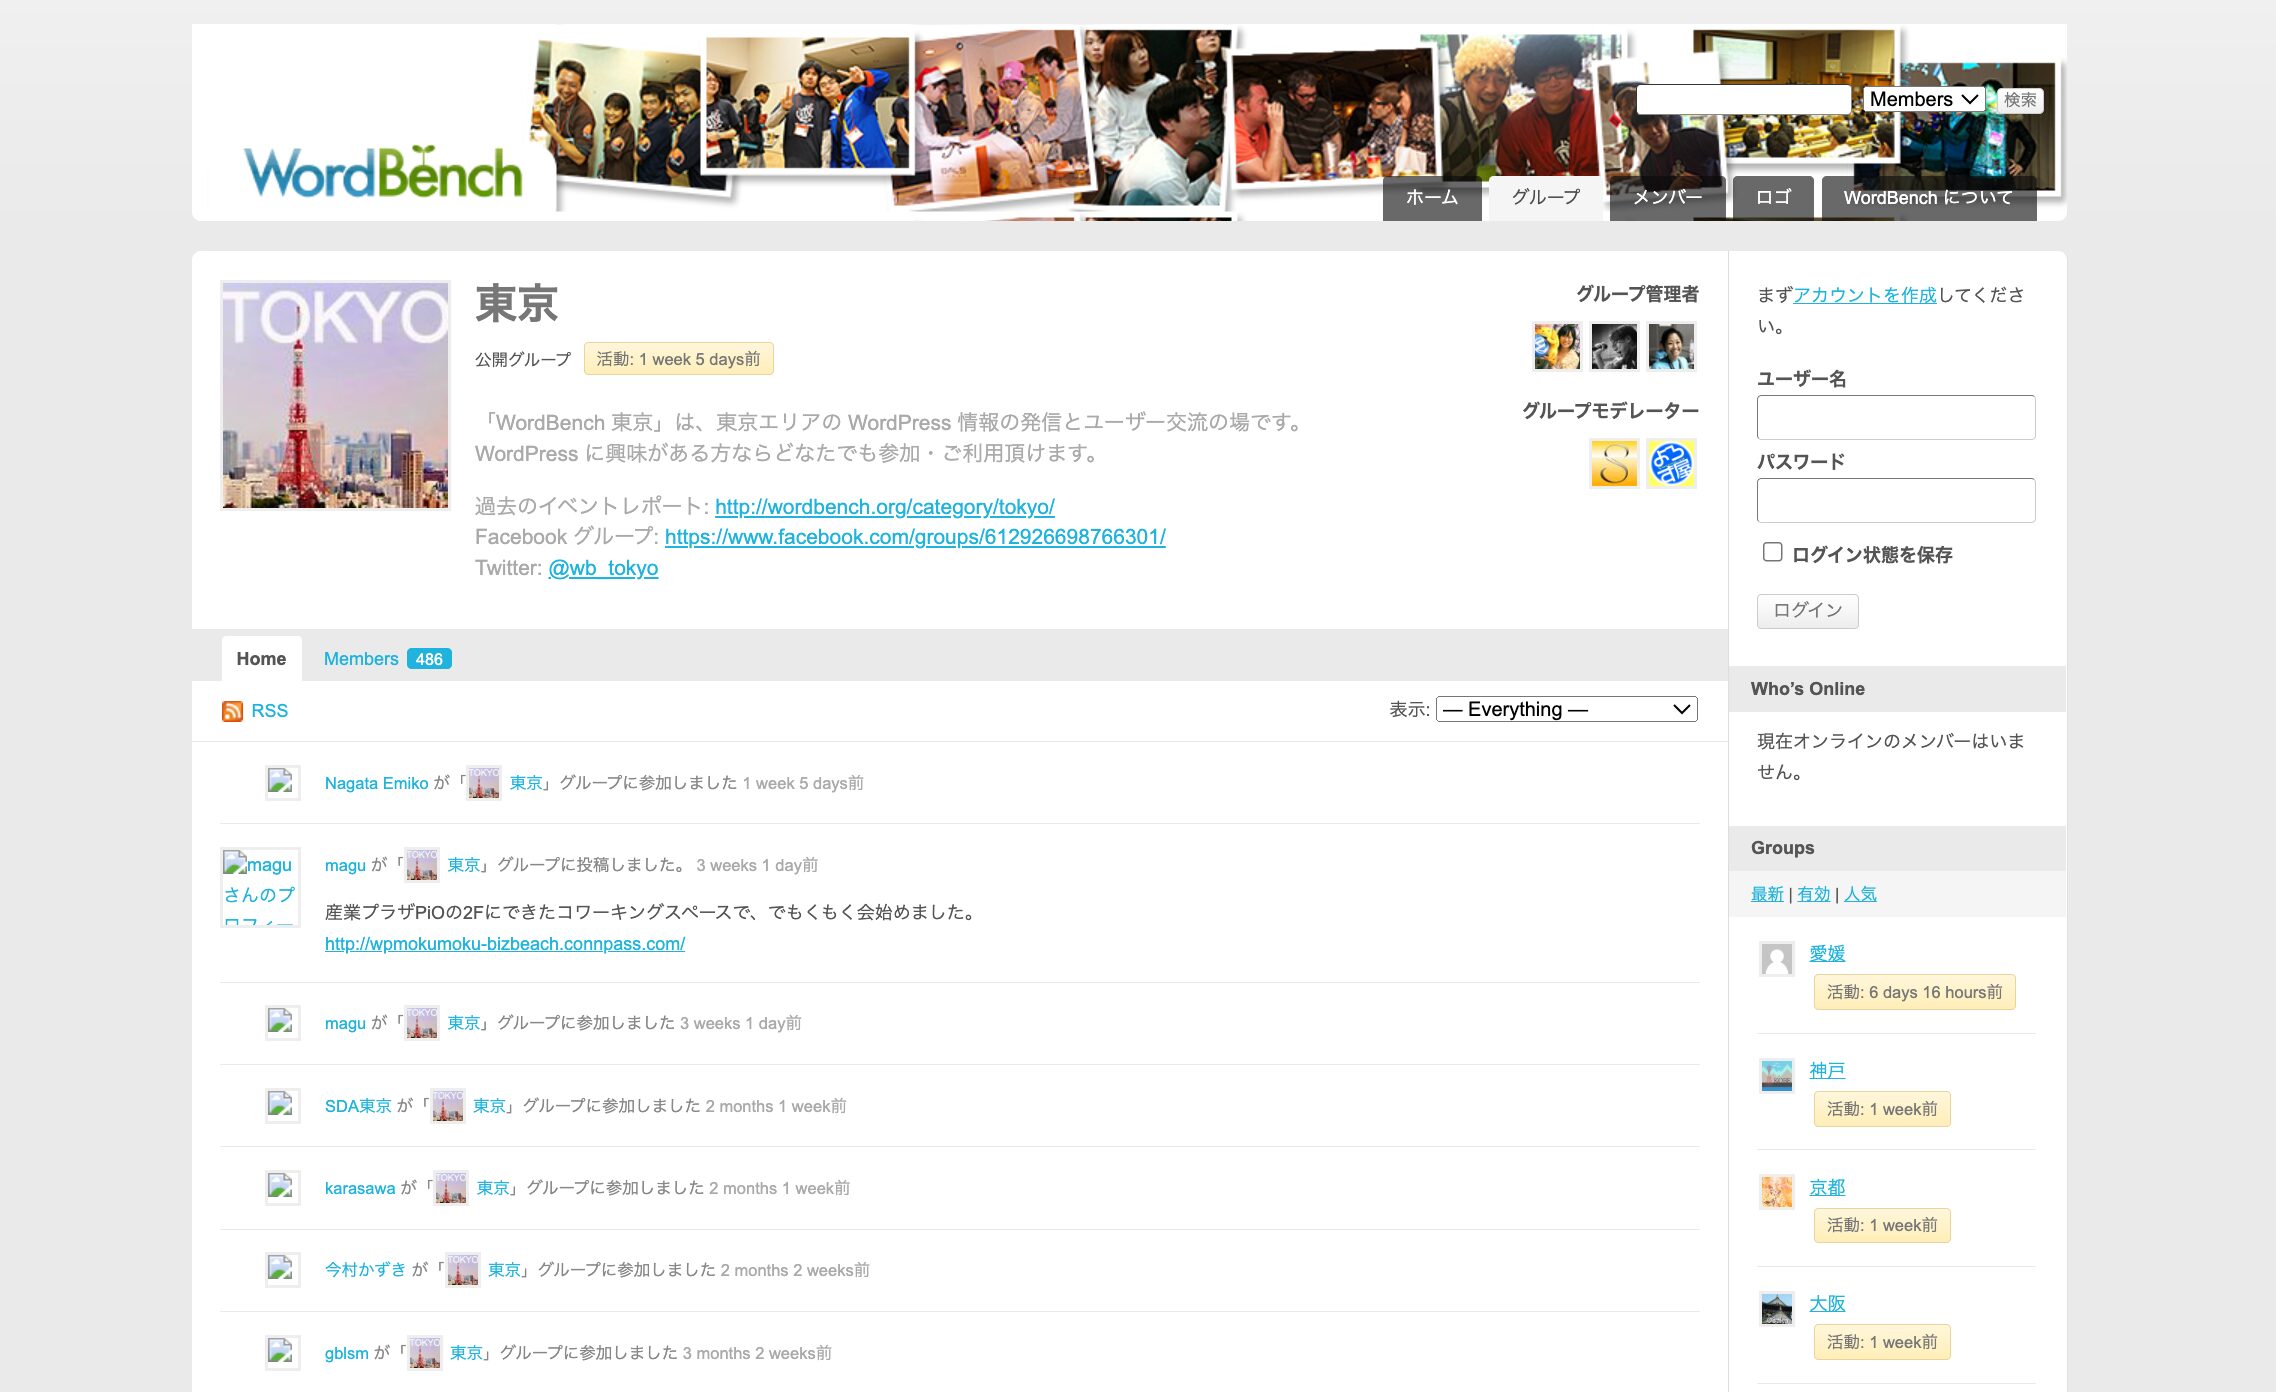Click the Tokyo Tower group avatar
This screenshot has width=2276, height=1392.
(335, 395)
